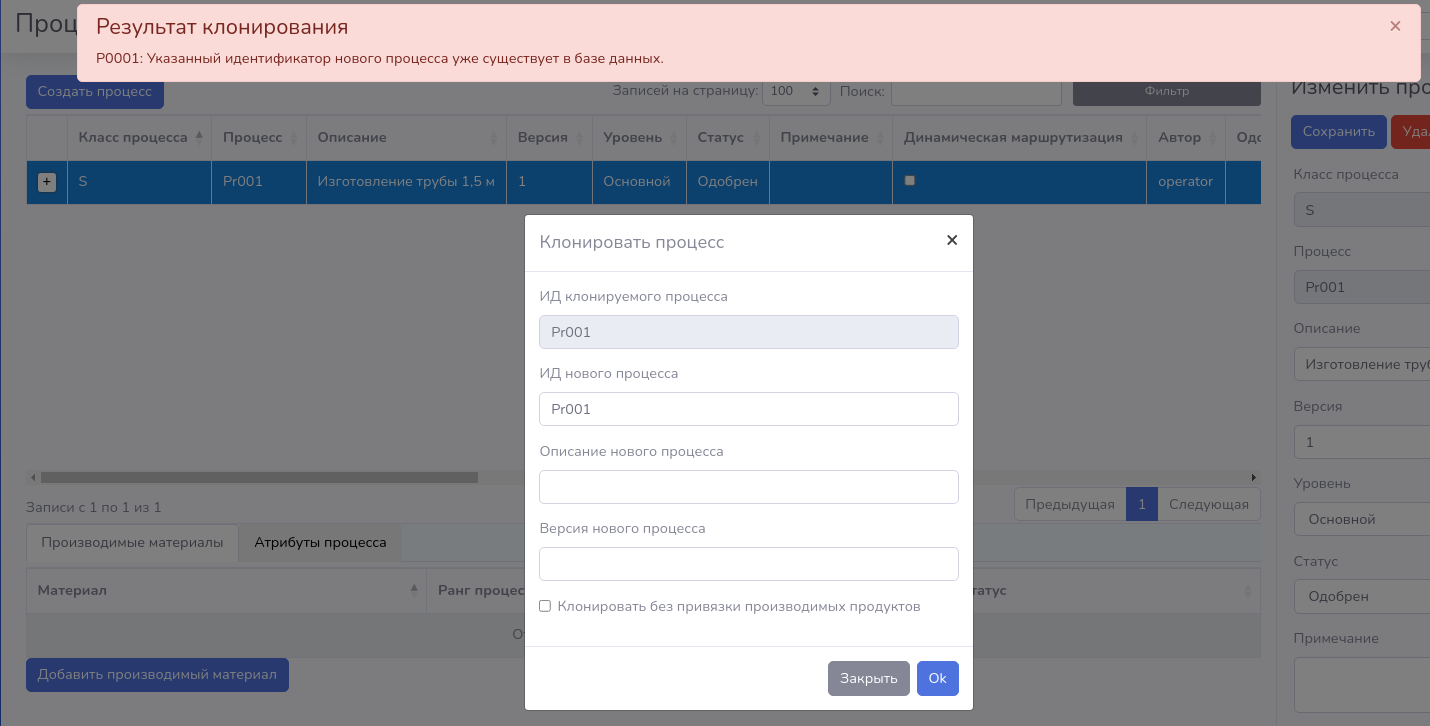The width and height of the screenshot is (1430, 726).
Task: Open the Статус dropdown showing Одобрен
Action: coord(1360,596)
